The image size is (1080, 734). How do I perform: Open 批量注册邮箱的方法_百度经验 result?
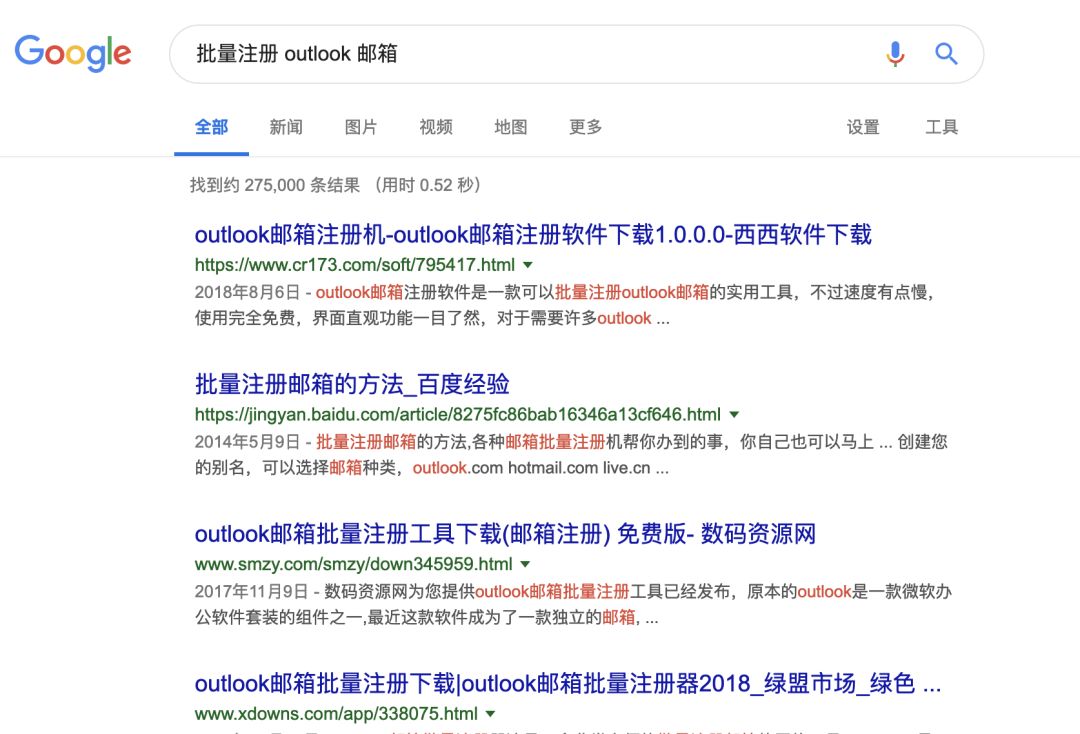352,384
